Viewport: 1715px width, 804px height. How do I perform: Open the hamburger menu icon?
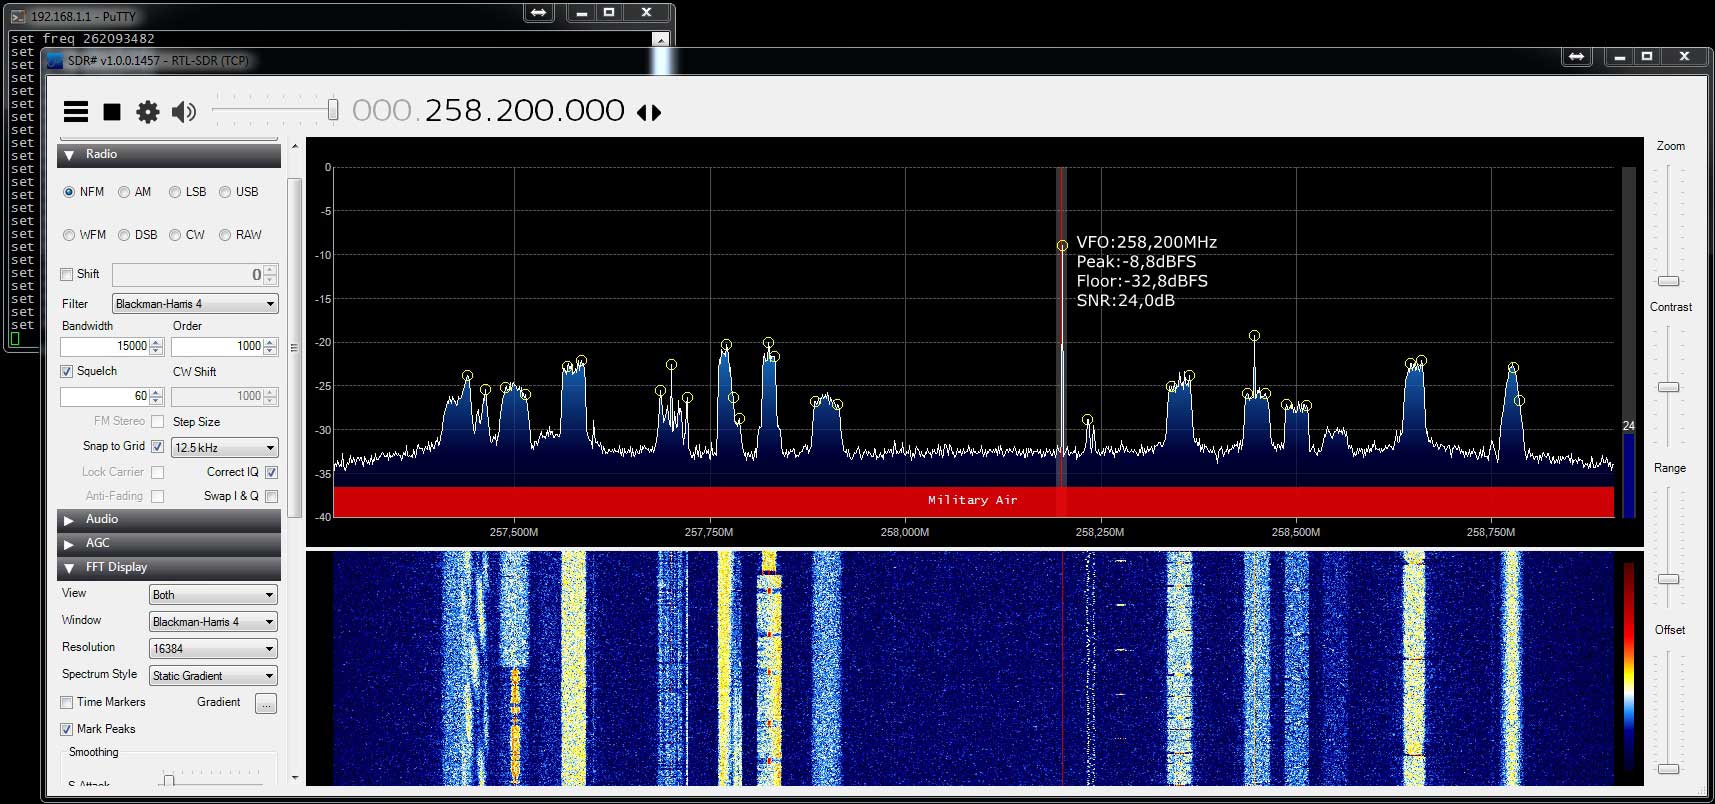click(x=76, y=112)
